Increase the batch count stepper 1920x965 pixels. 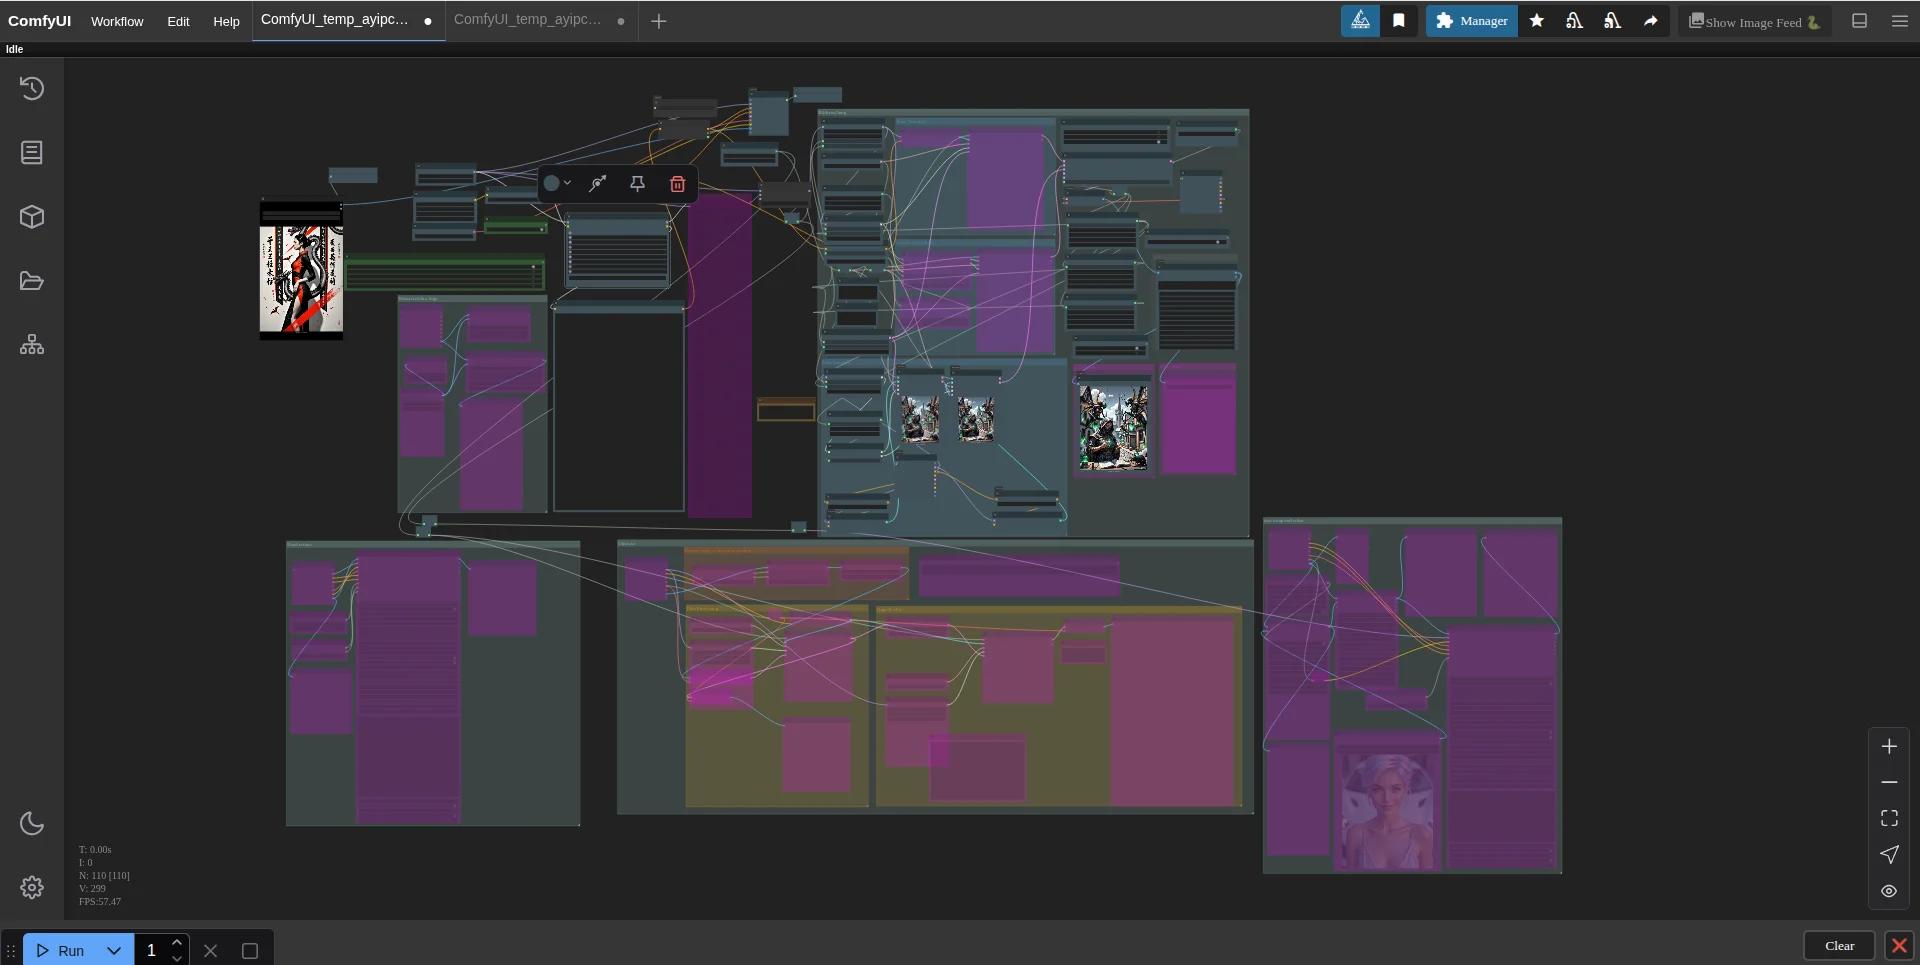[177, 943]
